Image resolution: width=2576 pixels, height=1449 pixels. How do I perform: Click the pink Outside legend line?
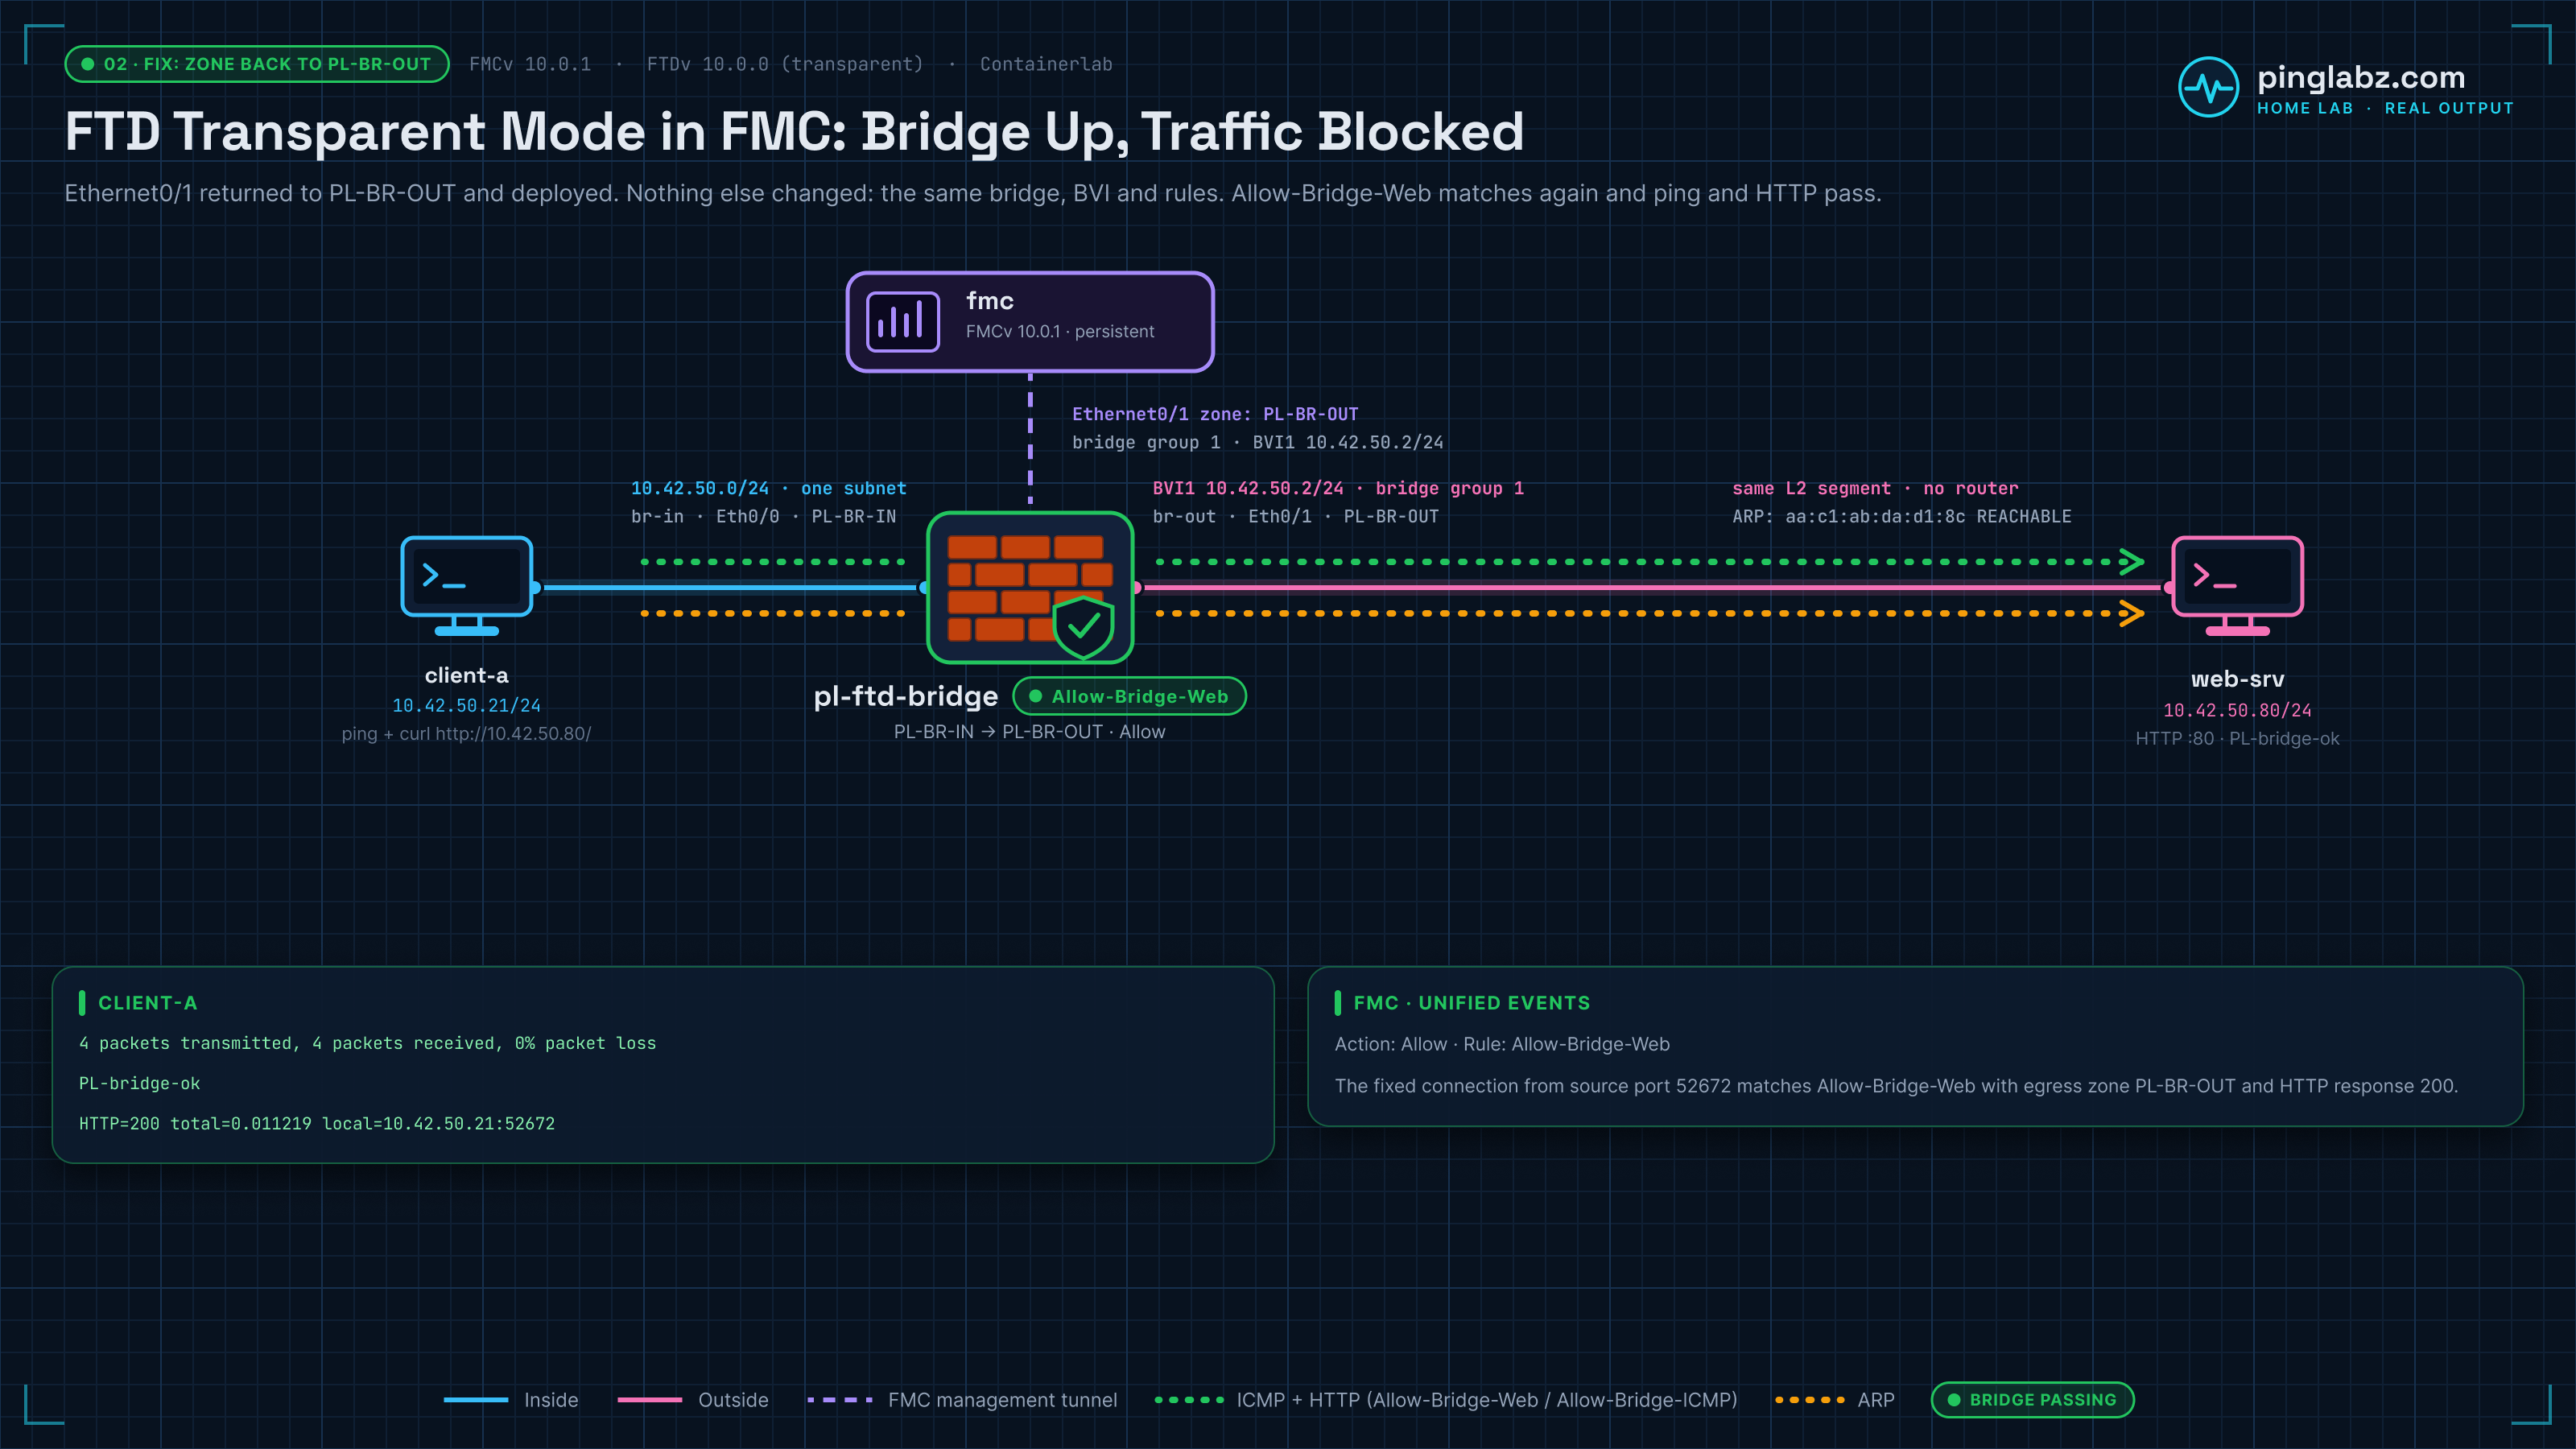click(650, 1400)
